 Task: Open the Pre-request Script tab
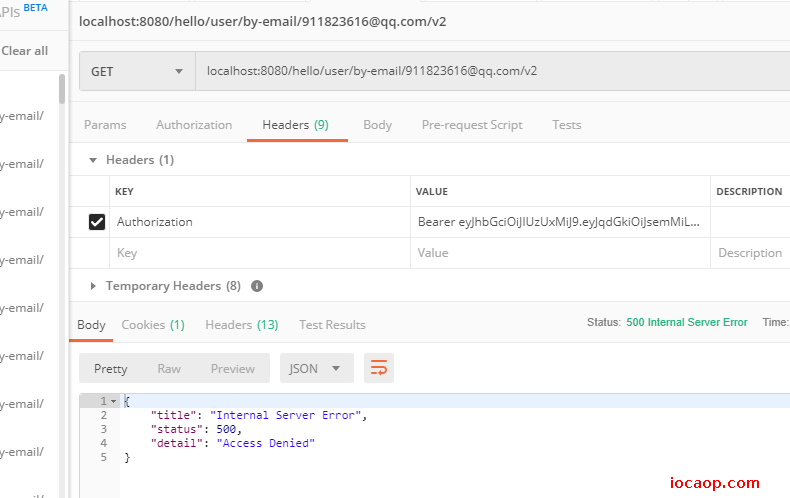pyautogui.click(x=472, y=125)
